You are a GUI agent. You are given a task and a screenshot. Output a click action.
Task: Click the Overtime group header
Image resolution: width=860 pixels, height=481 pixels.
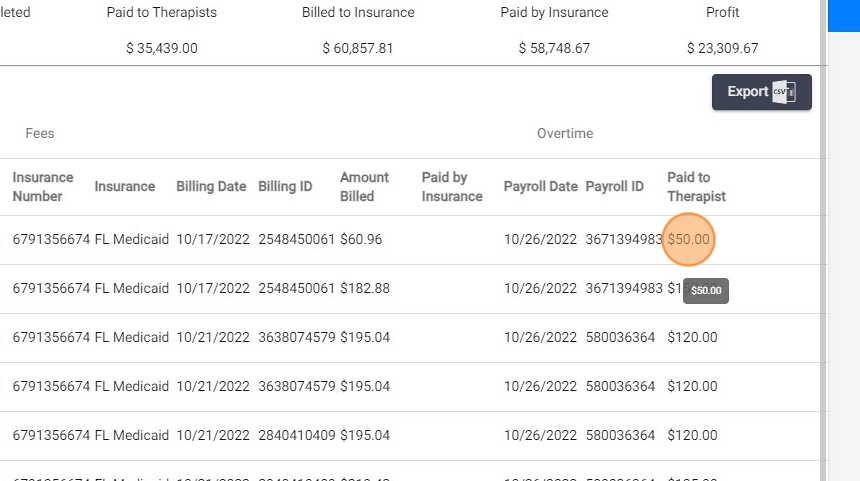point(565,133)
